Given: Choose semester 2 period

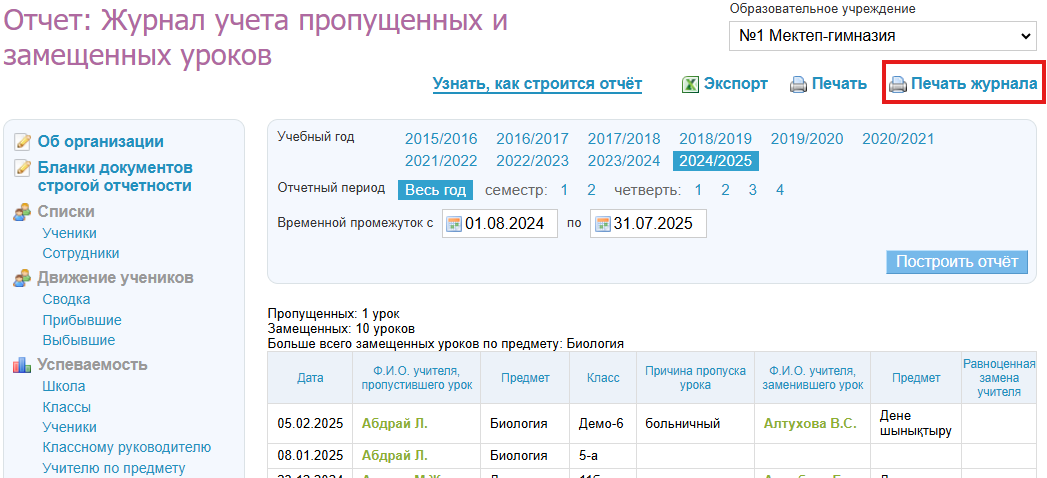Looking at the screenshot, I should point(591,190).
